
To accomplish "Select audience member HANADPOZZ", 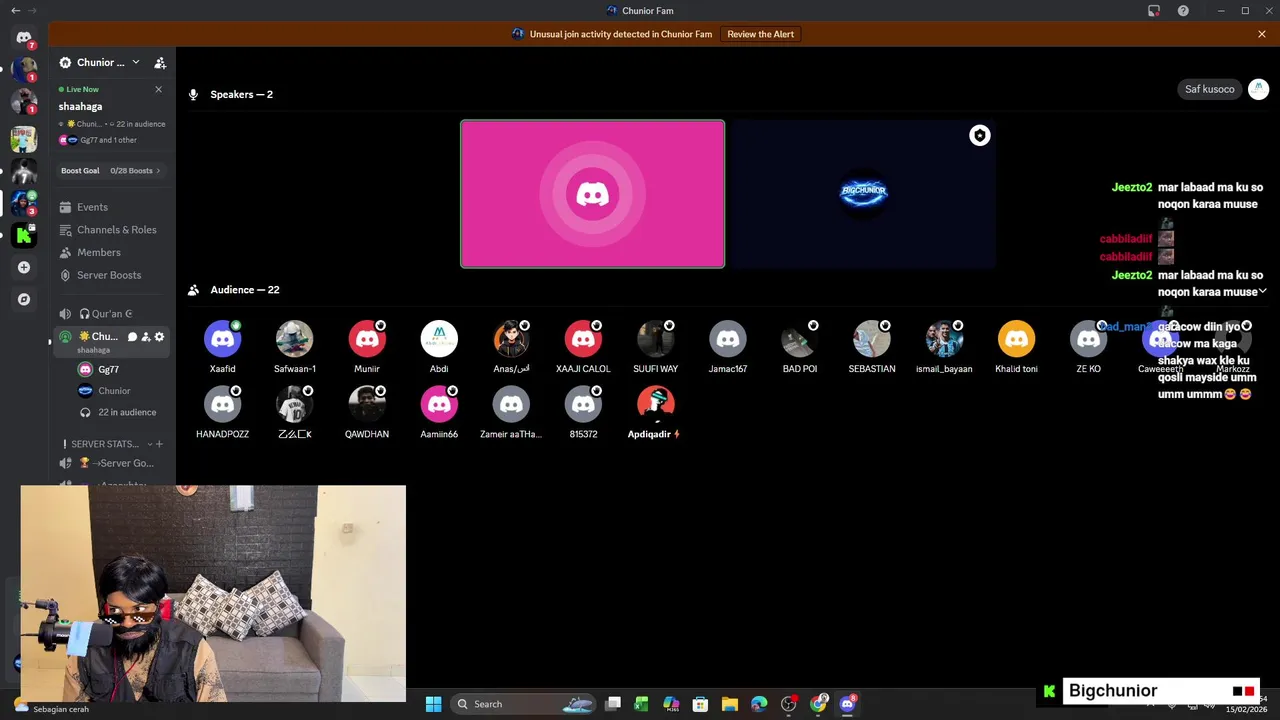I will pos(223,412).
